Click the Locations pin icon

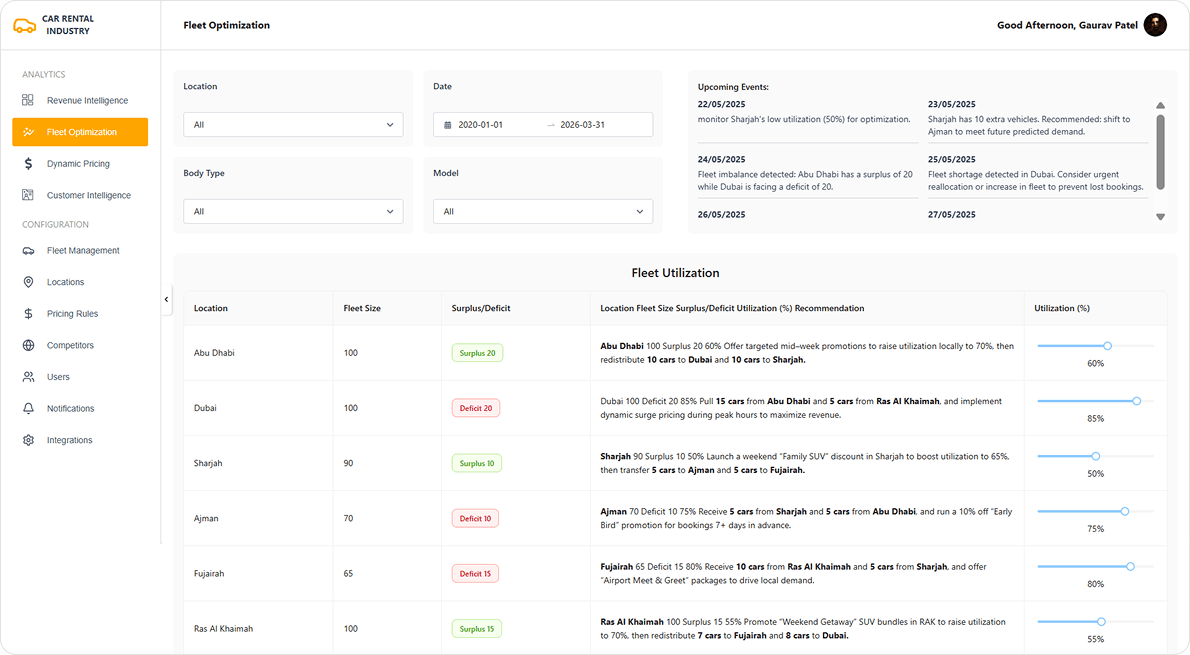tap(28, 282)
